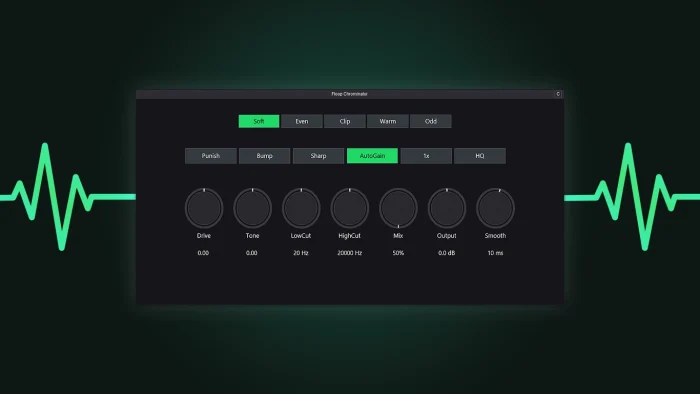700x394 pixels.
Task: Click the Tone value 0.00
Action: (252, 253)
